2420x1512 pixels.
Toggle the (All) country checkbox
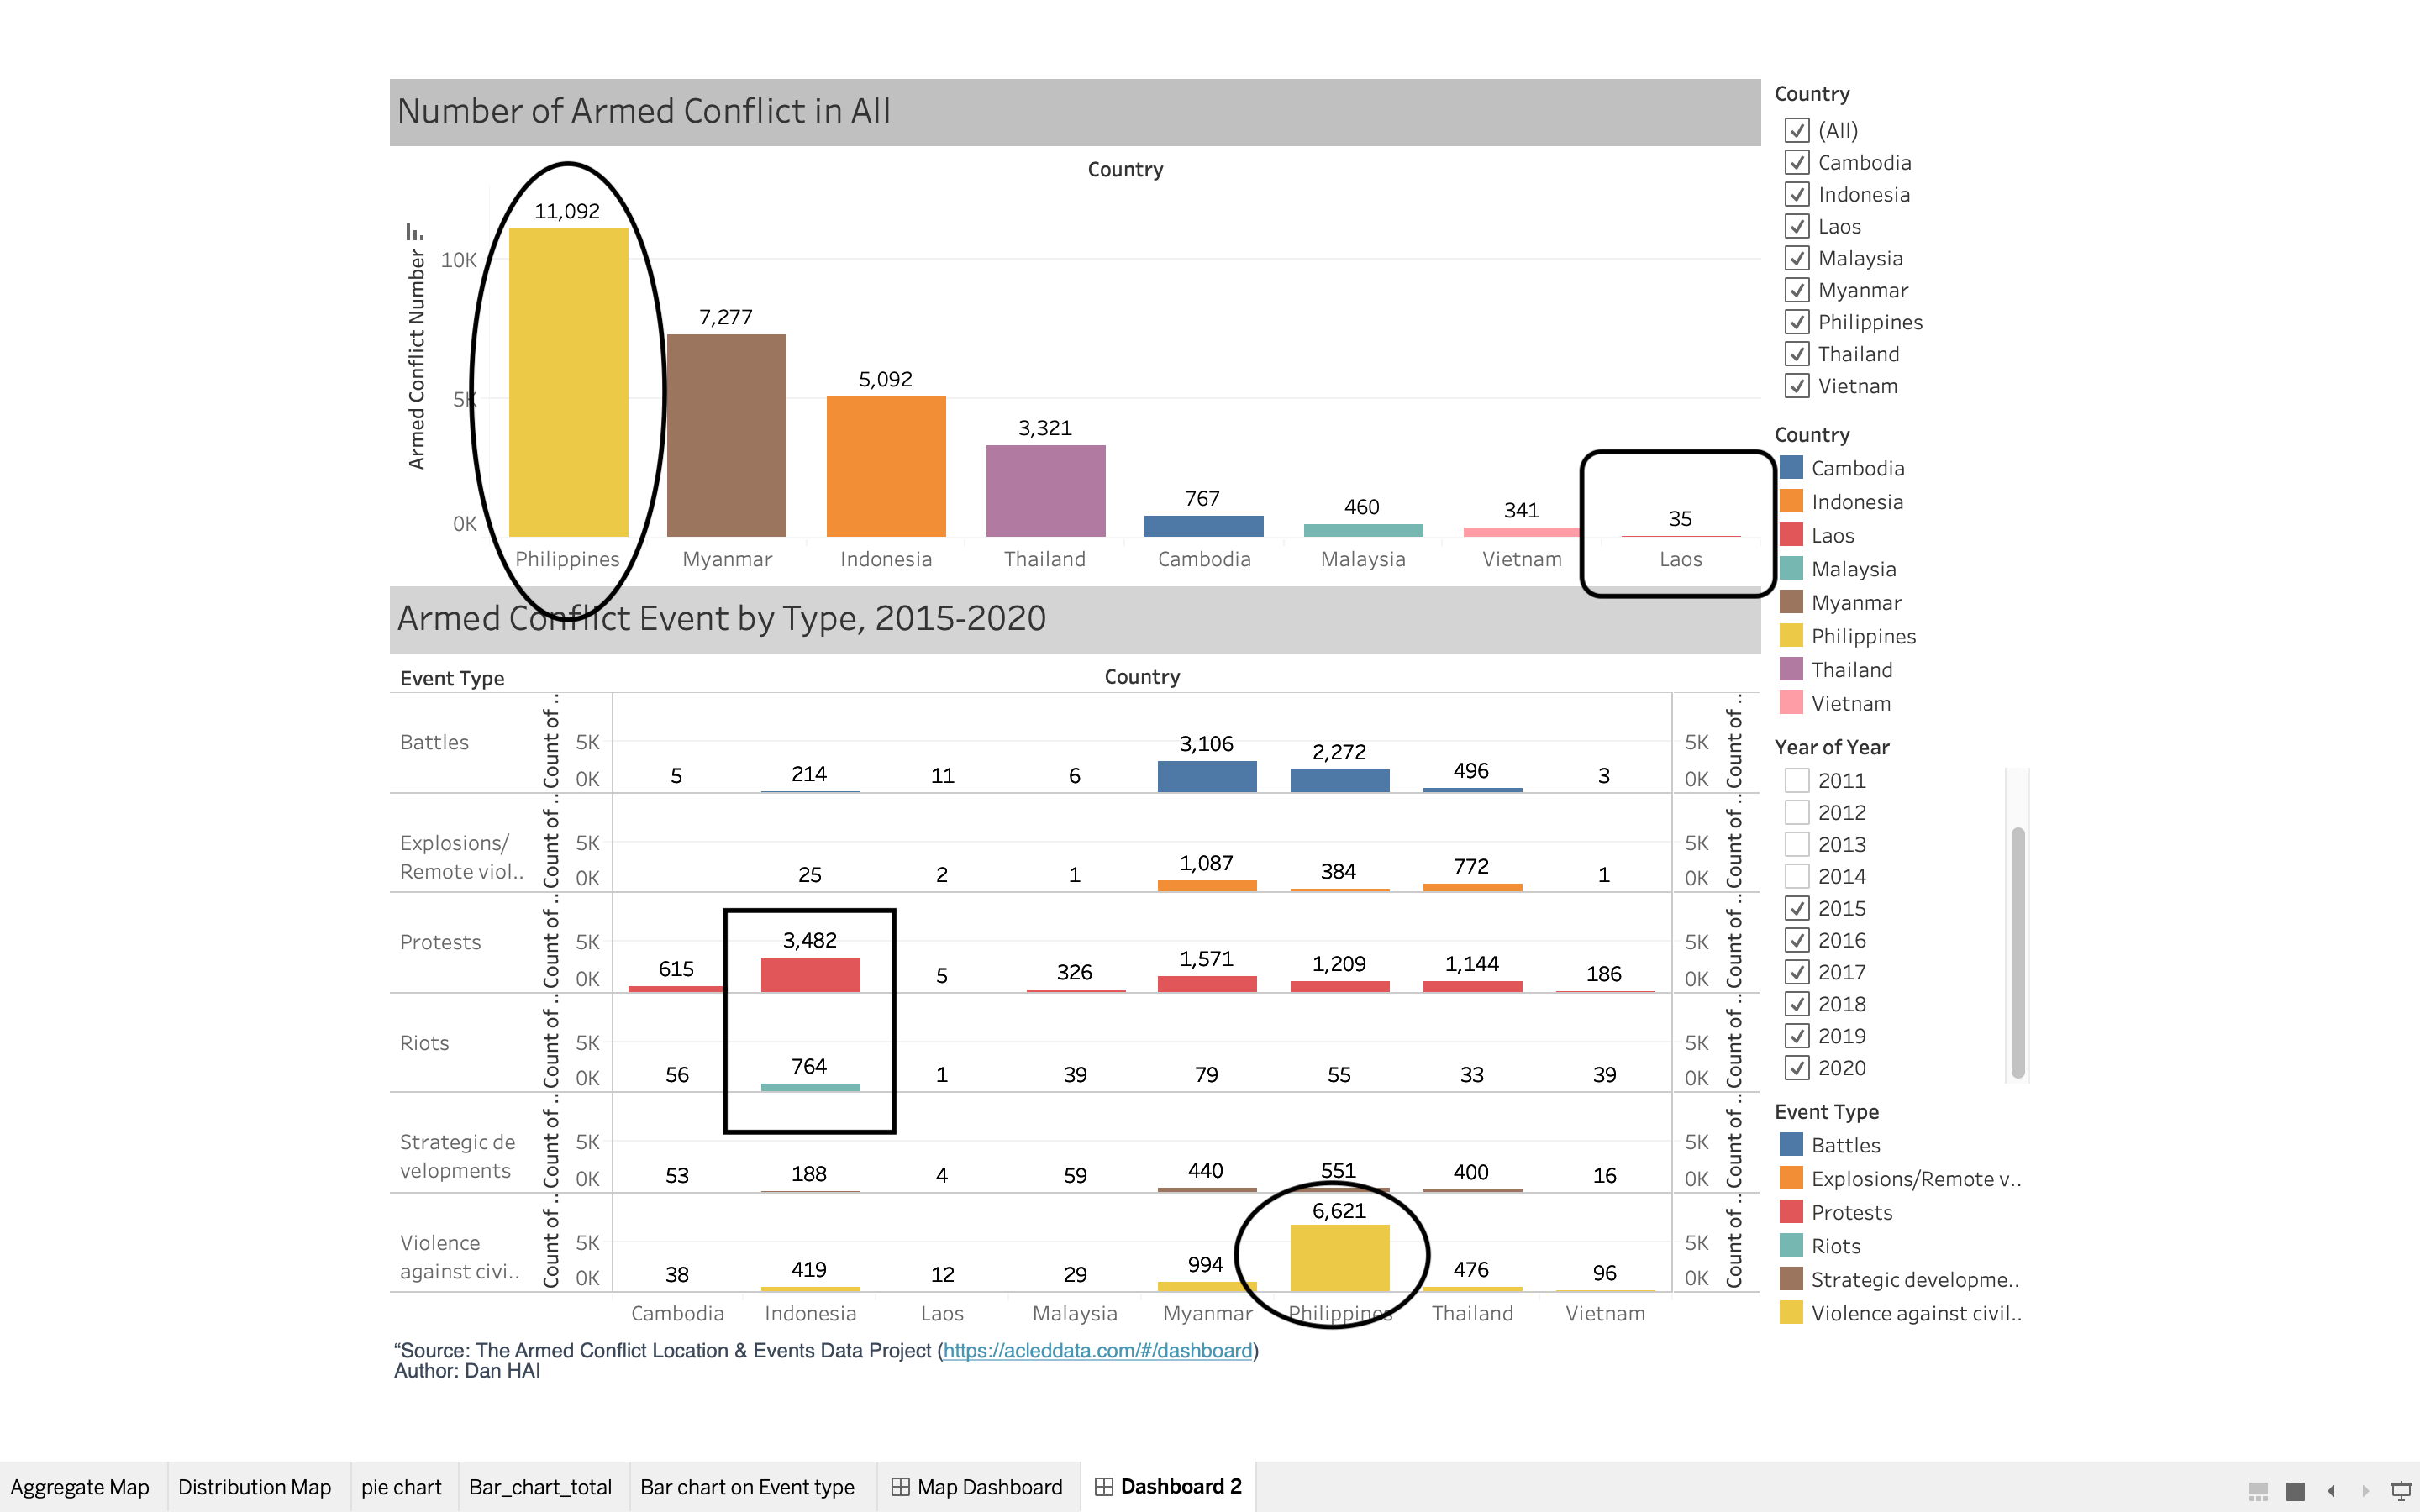(1797, 130)
